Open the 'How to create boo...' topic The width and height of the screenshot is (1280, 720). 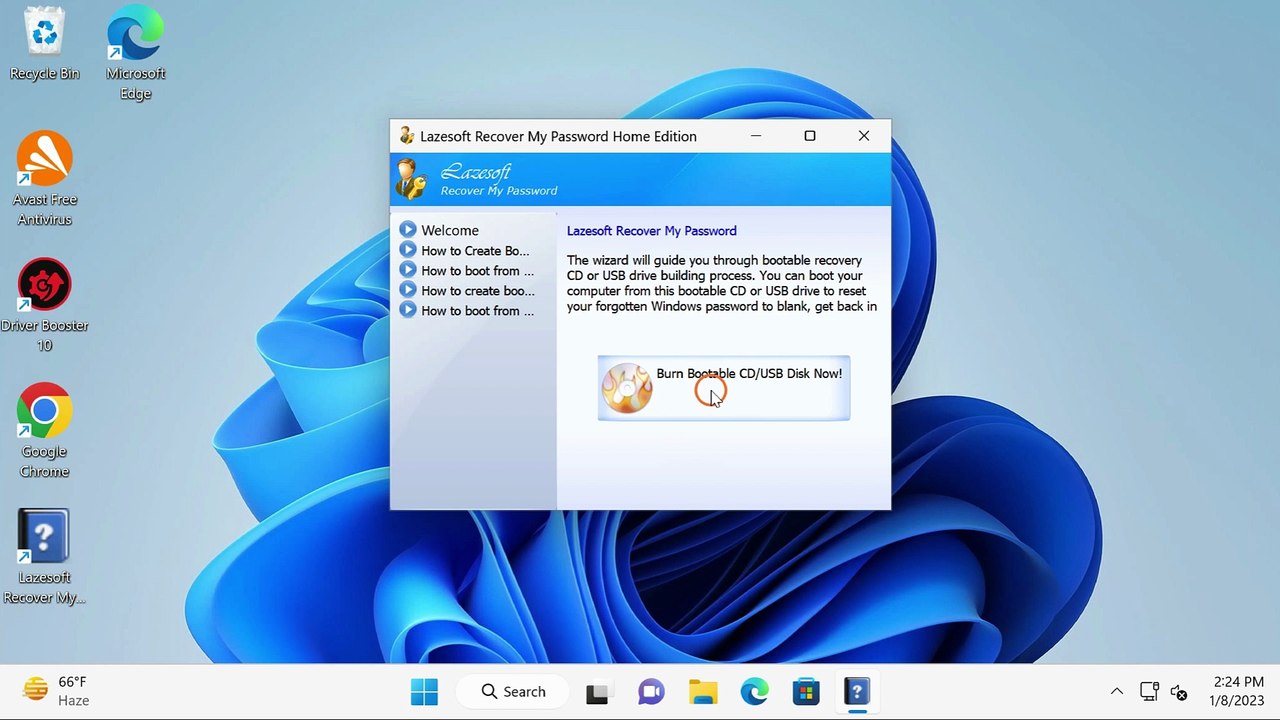coord(467,290)
